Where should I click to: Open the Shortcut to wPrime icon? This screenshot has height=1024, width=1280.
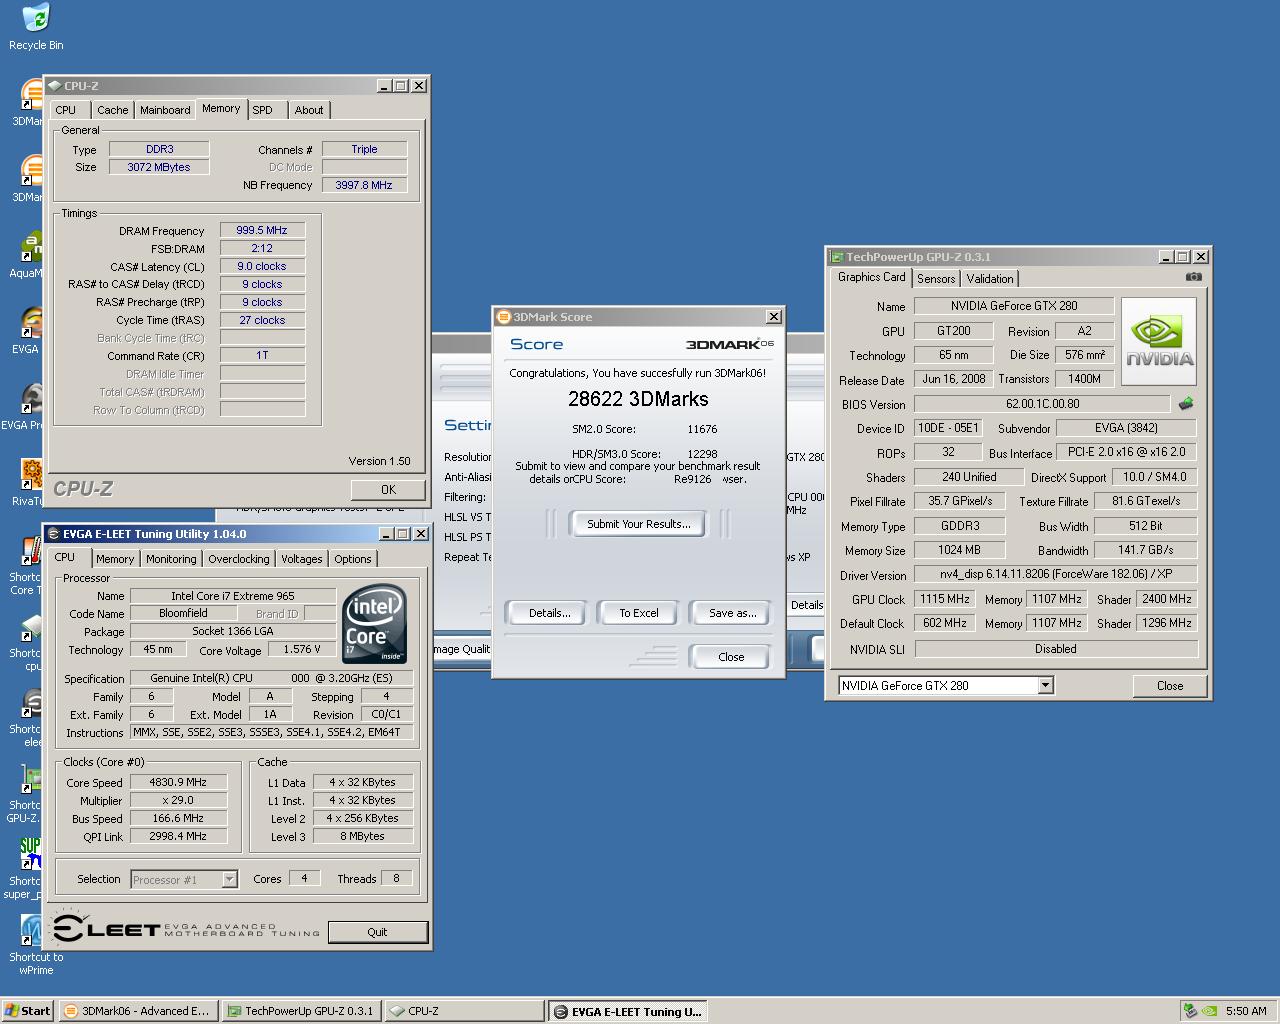33,931
